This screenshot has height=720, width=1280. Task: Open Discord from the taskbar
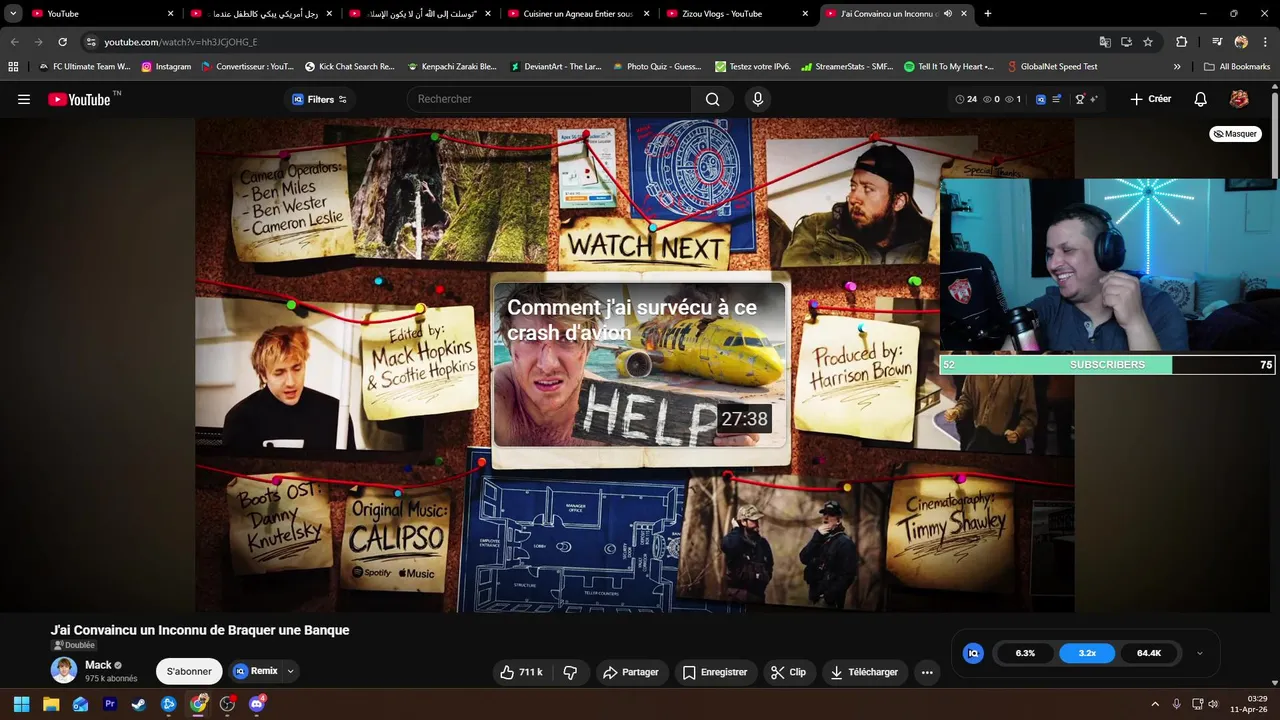(257, 704)
